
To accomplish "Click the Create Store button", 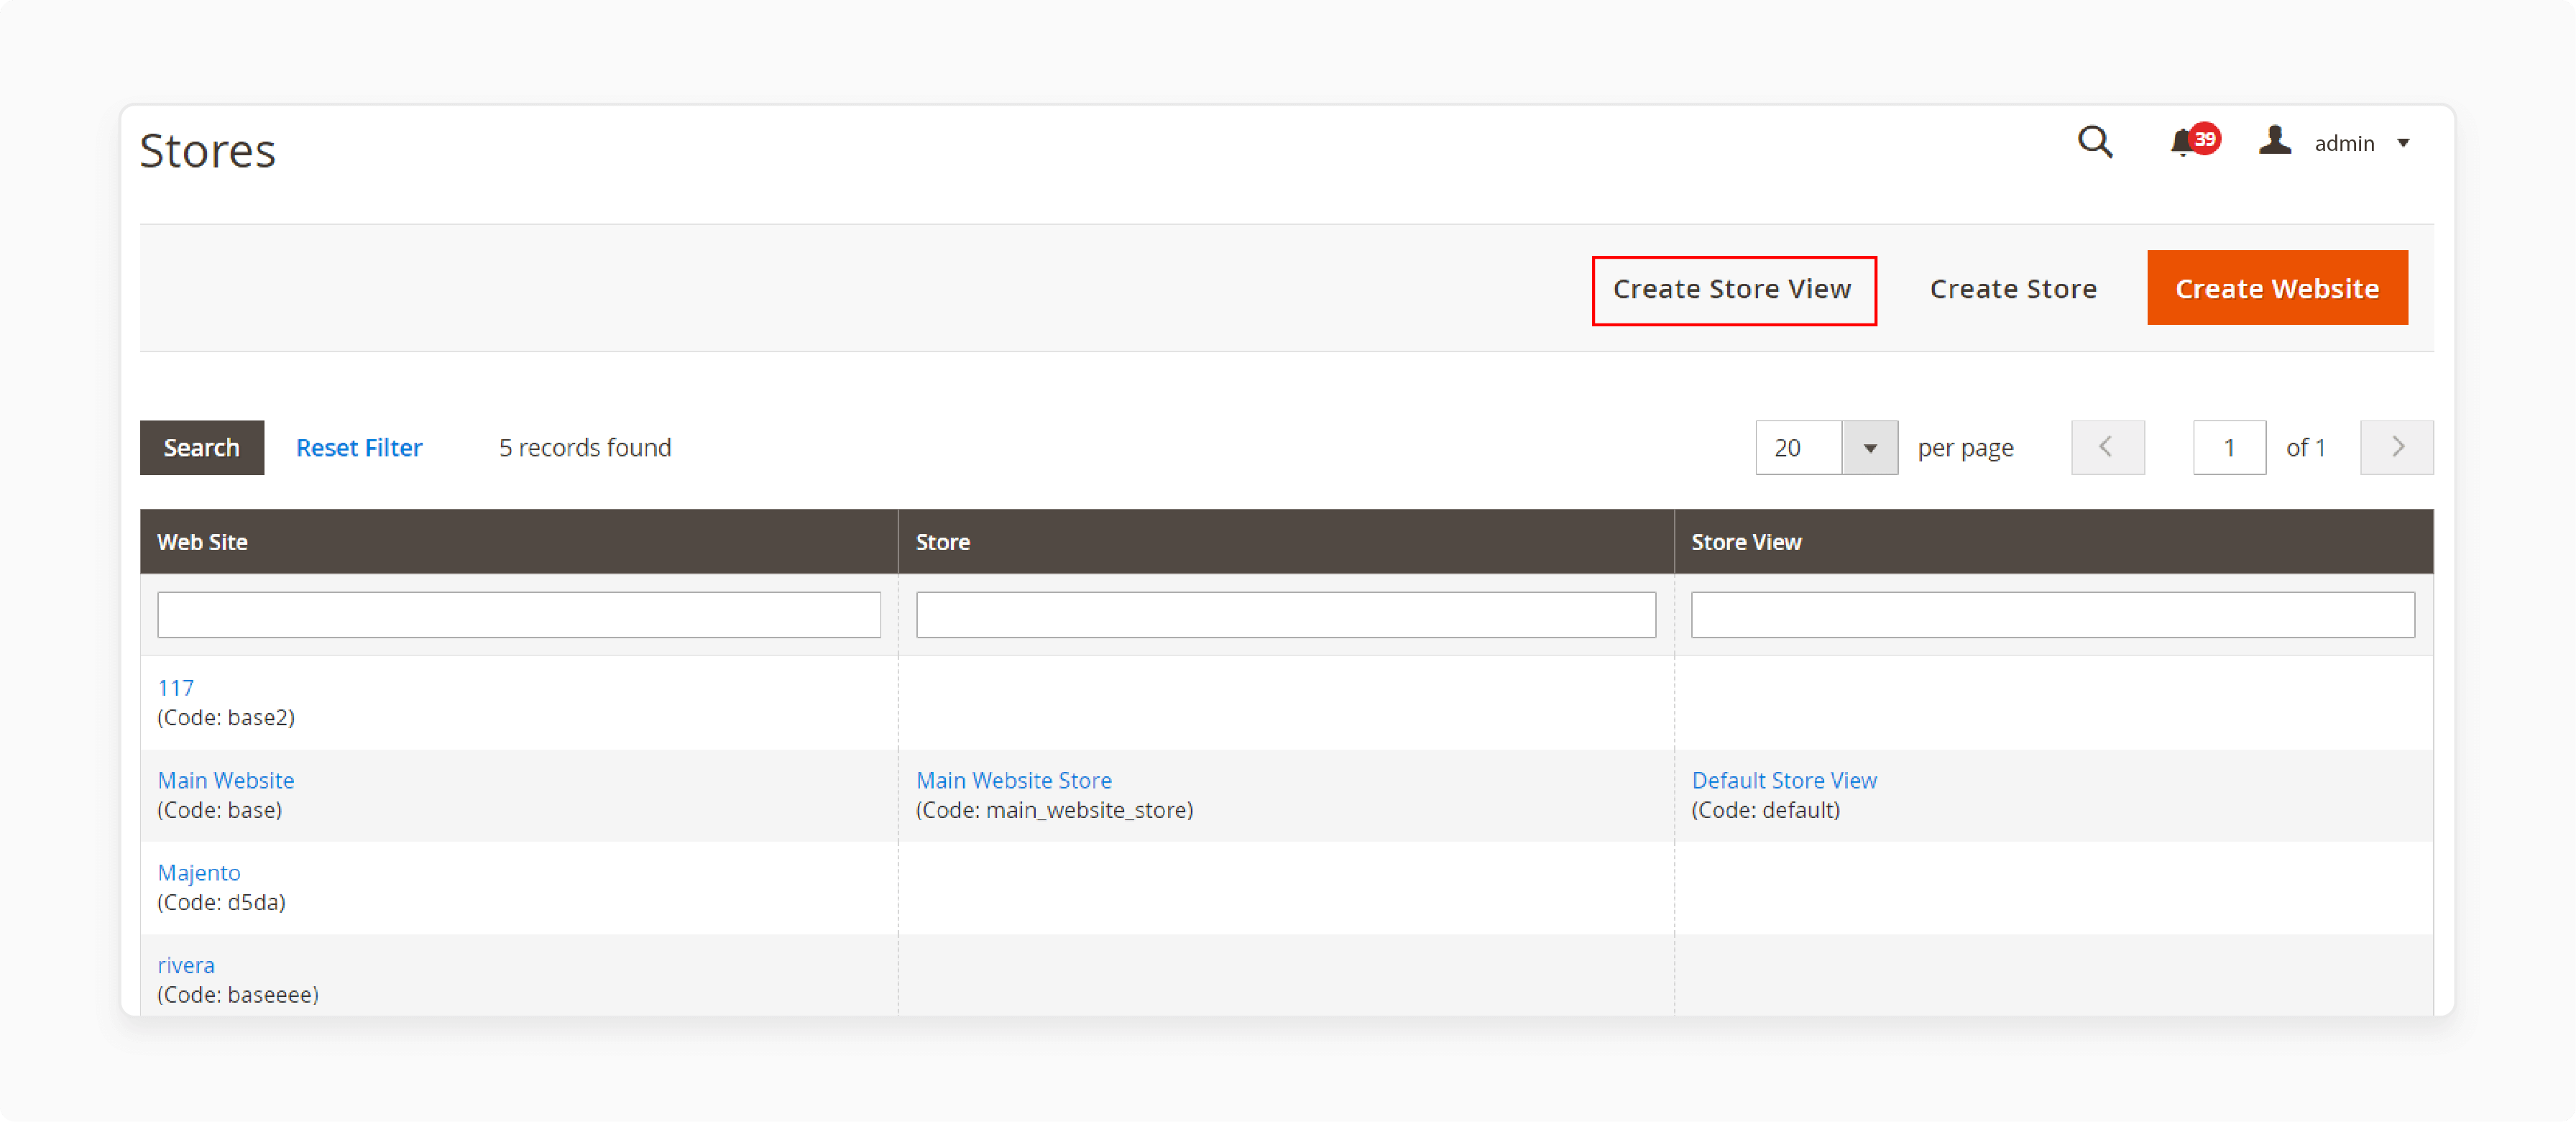I will [x=2012, y=289].
